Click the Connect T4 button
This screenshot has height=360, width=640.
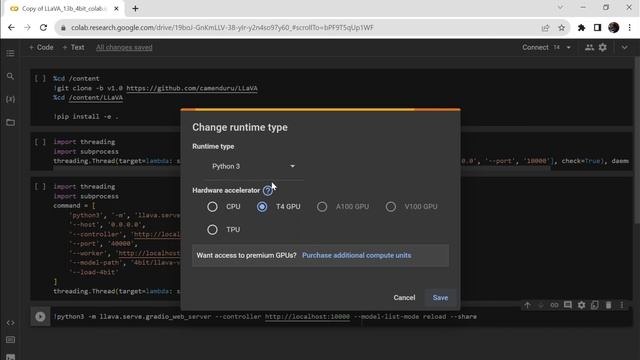click(x=541, y=47)
